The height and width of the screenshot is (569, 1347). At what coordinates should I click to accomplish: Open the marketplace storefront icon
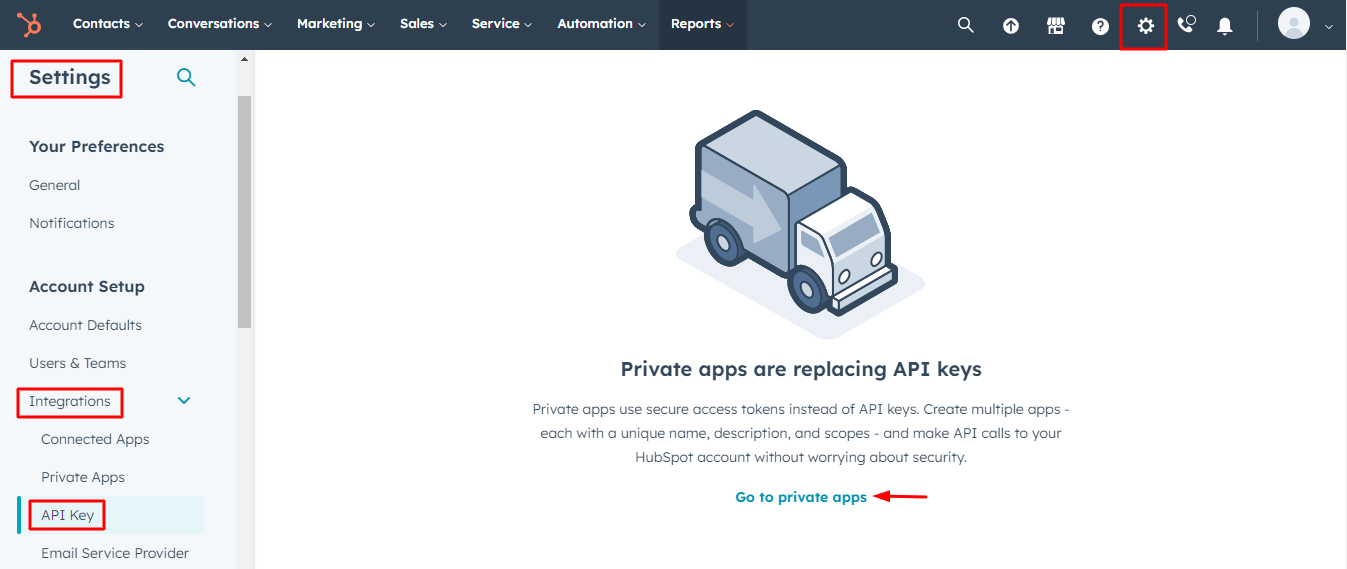tap(1056, 26)
